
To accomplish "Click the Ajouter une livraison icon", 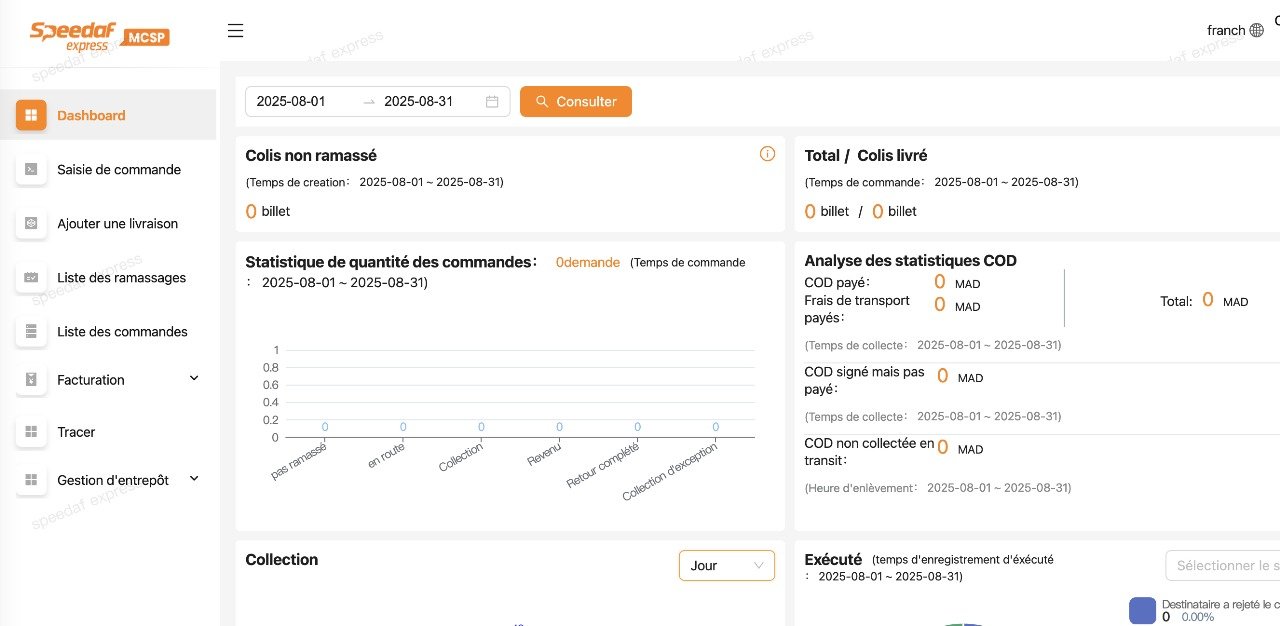I will point(31,223).
